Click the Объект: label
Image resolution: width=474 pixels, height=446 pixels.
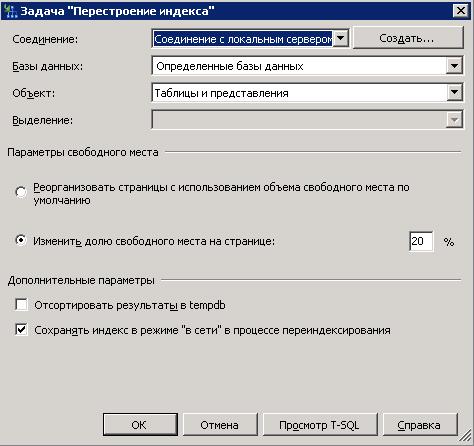point(34,93)
